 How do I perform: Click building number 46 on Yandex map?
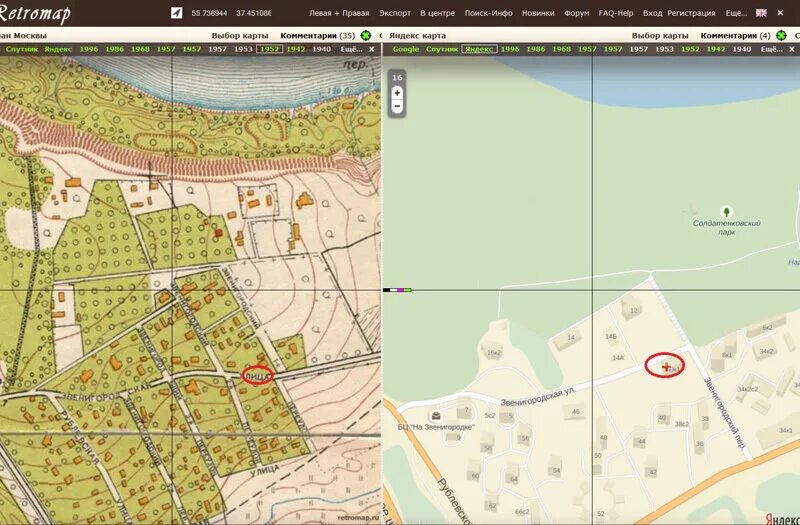(x=576, y=411)
